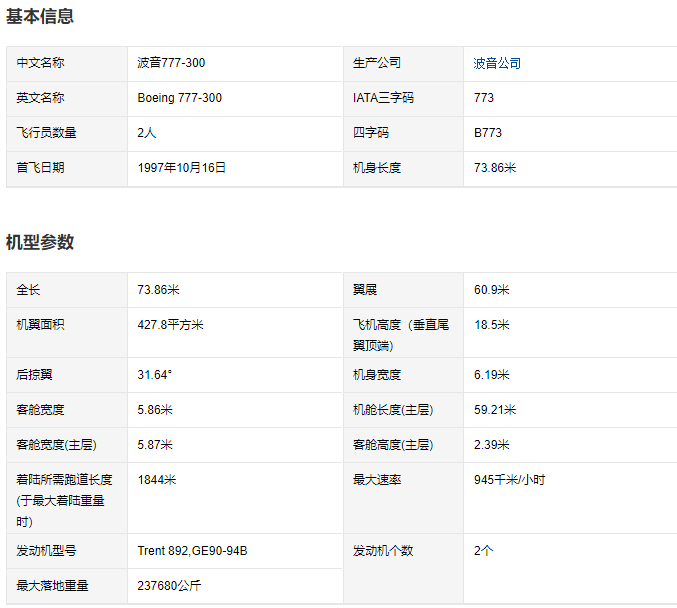
Task: Select the value 5.87米
Action: [155, 445]
